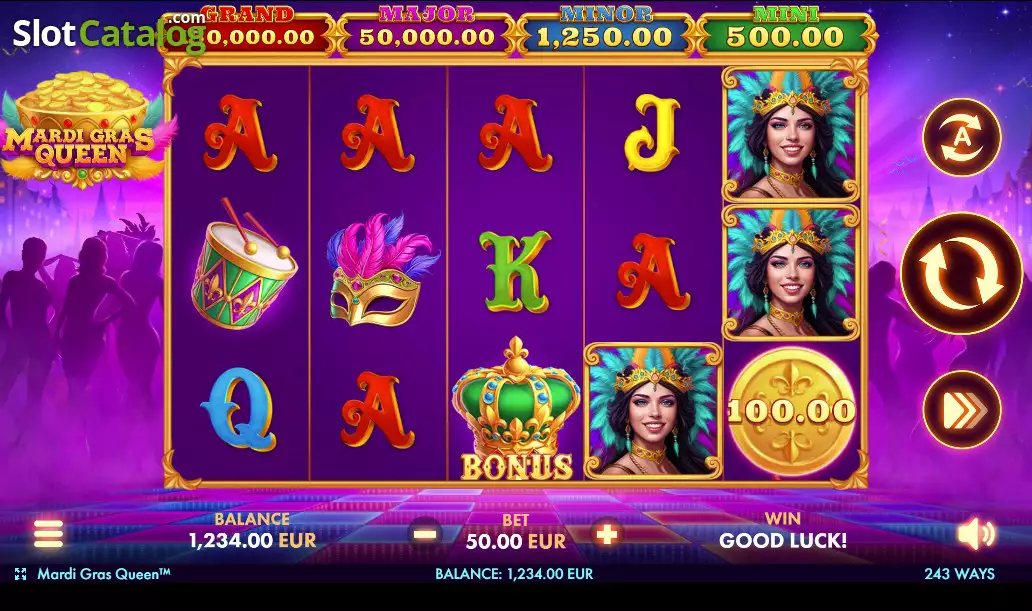Open the hamburger menu
Screen dimensions: 1032x611
click(48, 534)
